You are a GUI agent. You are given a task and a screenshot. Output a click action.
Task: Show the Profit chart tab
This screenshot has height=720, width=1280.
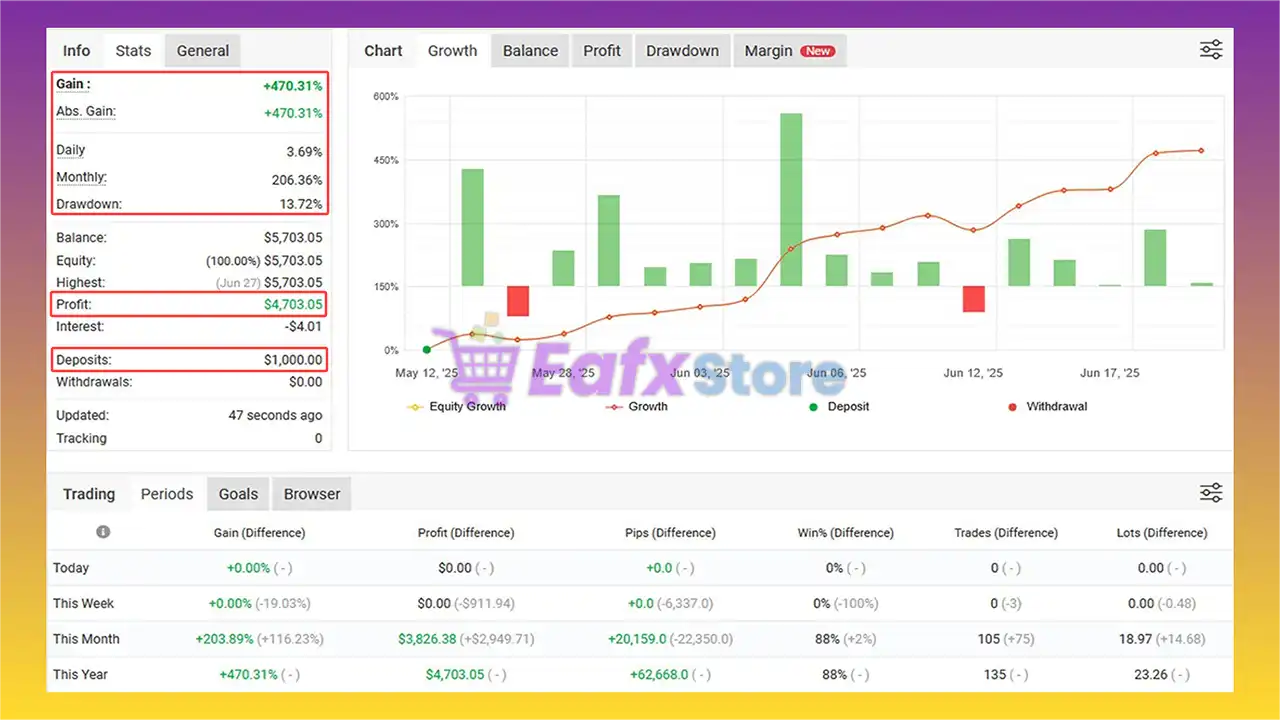[x=602, y=51]
